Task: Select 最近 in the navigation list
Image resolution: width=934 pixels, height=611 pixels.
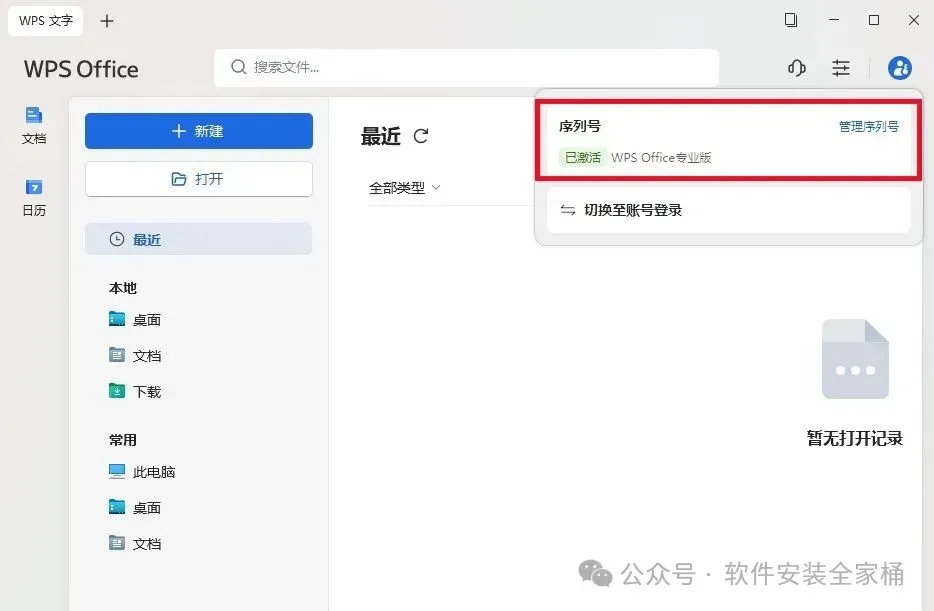Action: tap(198, 239)
